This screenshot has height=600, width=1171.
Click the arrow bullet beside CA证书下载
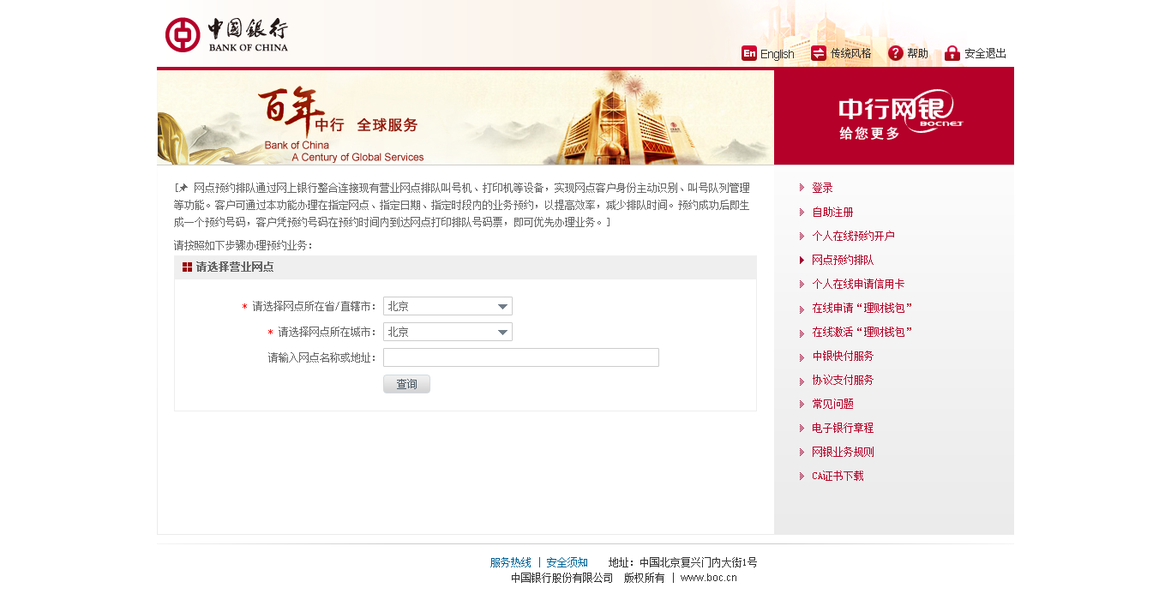[x=802, y=476]
